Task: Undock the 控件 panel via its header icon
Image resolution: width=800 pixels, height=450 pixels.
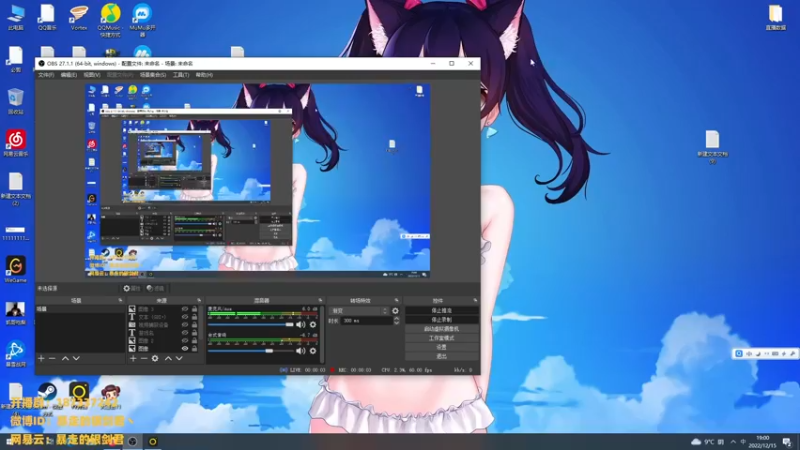Action: 475,301
